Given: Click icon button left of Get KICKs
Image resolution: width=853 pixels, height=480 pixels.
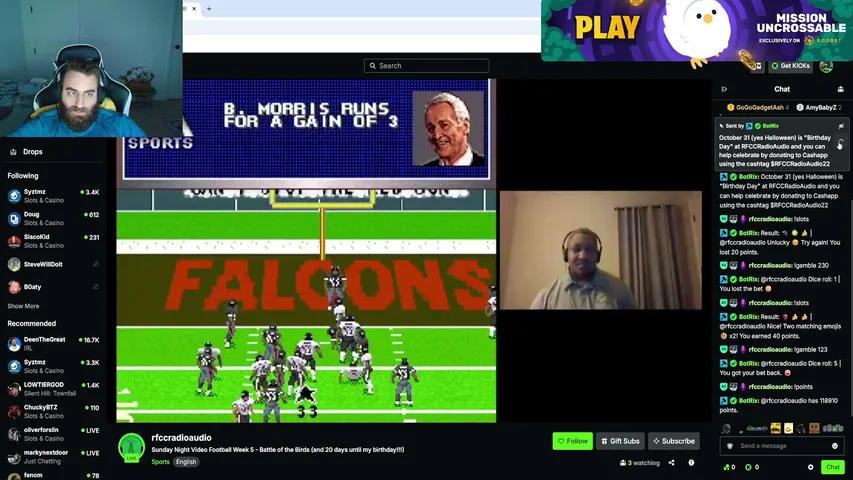Looking at the screenshot, I should 758,66.
